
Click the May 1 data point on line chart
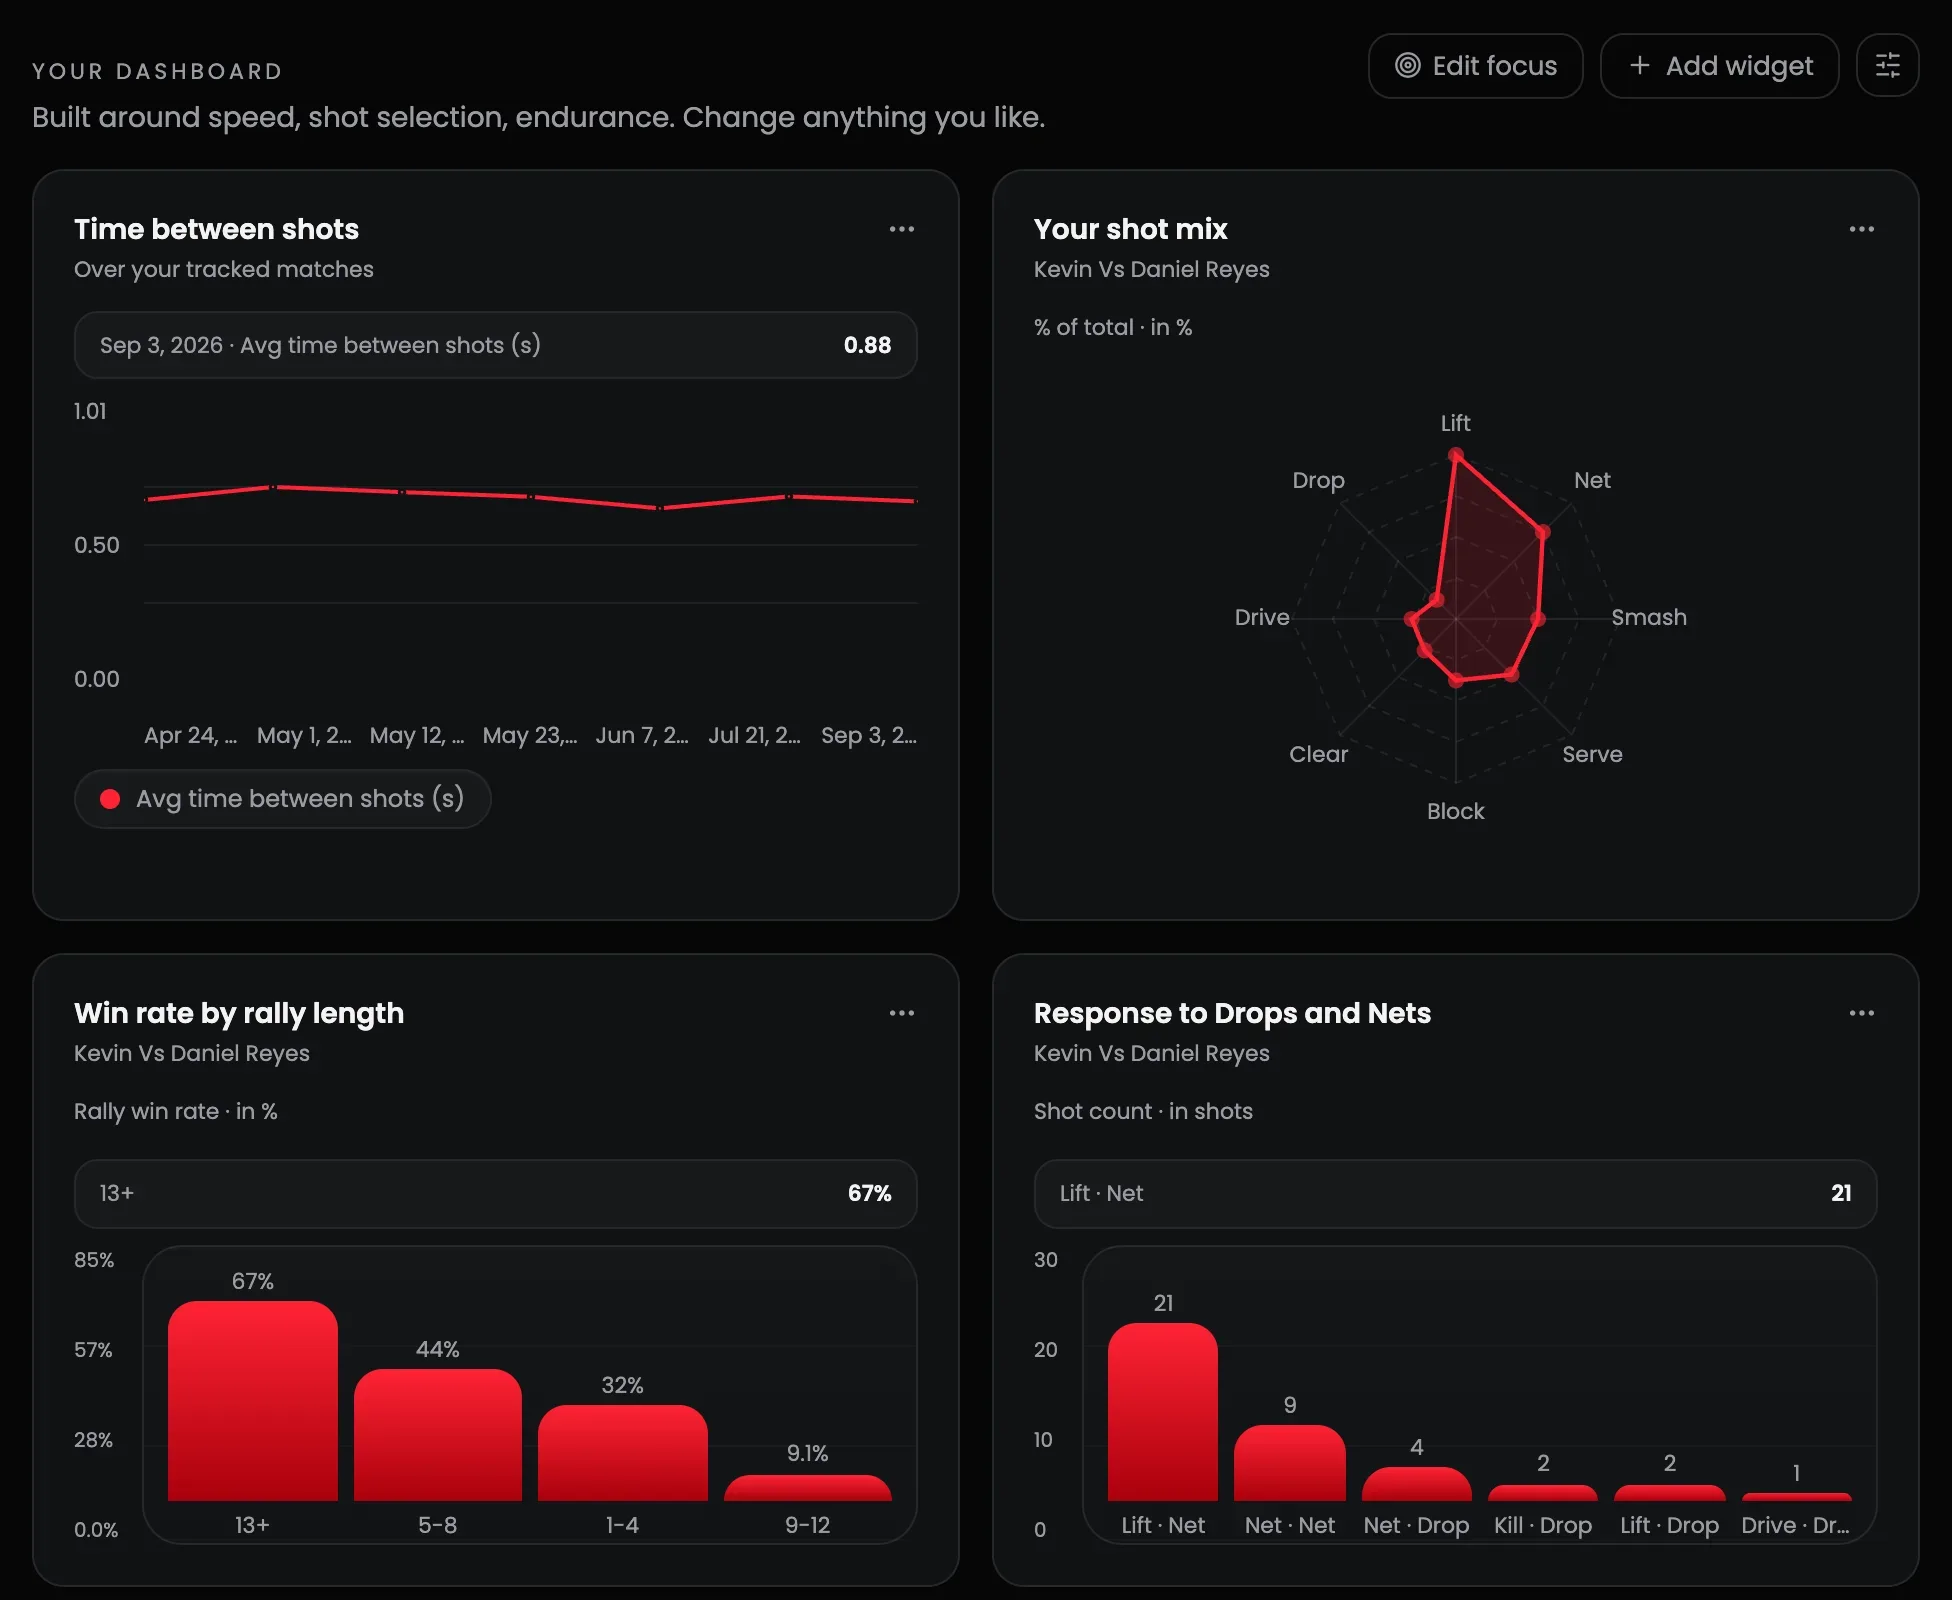coord(274,487)
